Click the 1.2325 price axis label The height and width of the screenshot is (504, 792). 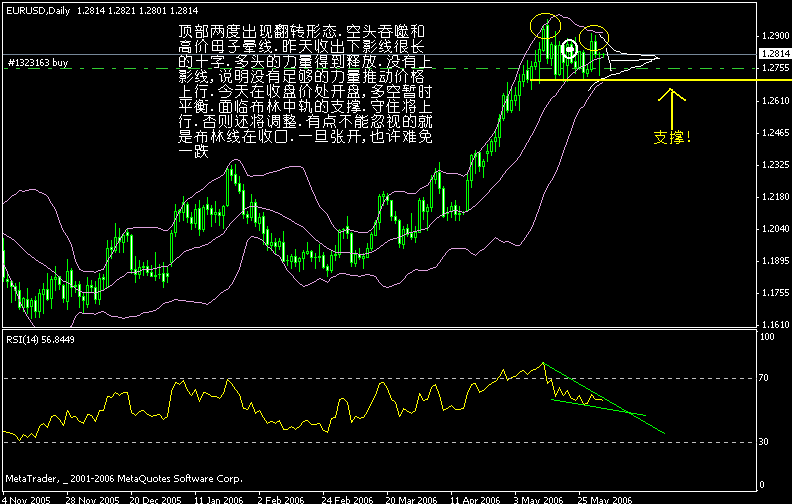[x=775, y=165]
